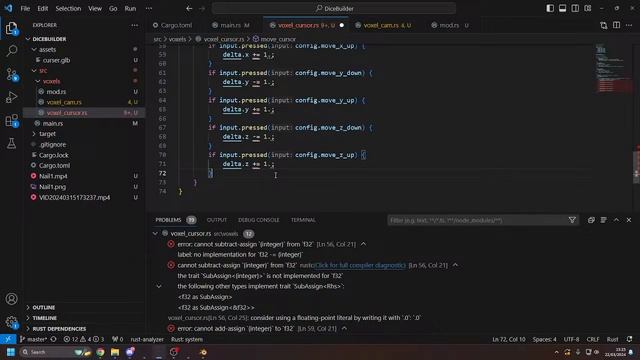The image size is (640, 360).
Task: Open editor more actions menu
Action: point(629,25)
